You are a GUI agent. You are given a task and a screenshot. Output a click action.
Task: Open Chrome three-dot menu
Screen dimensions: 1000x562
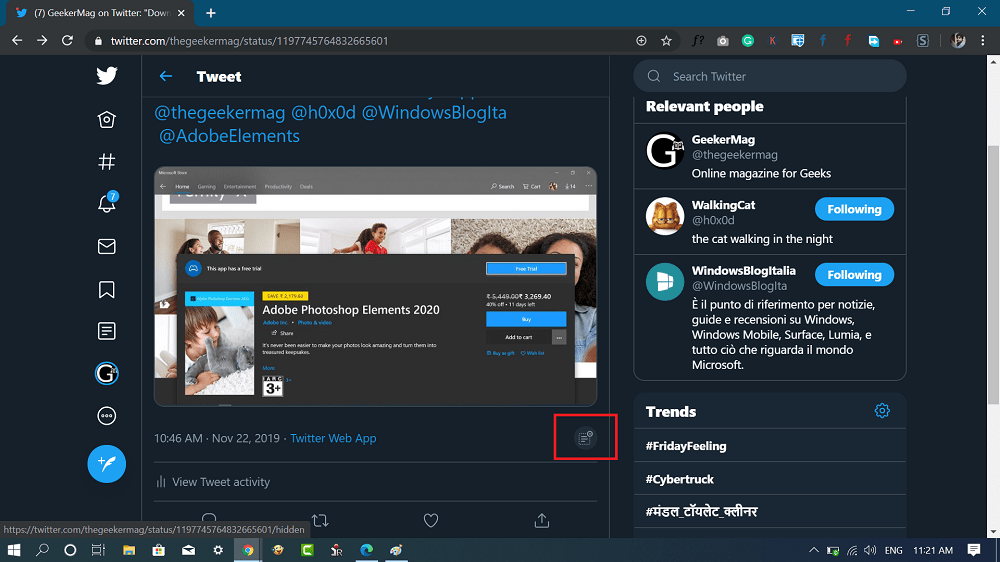(x=983, y=41)
